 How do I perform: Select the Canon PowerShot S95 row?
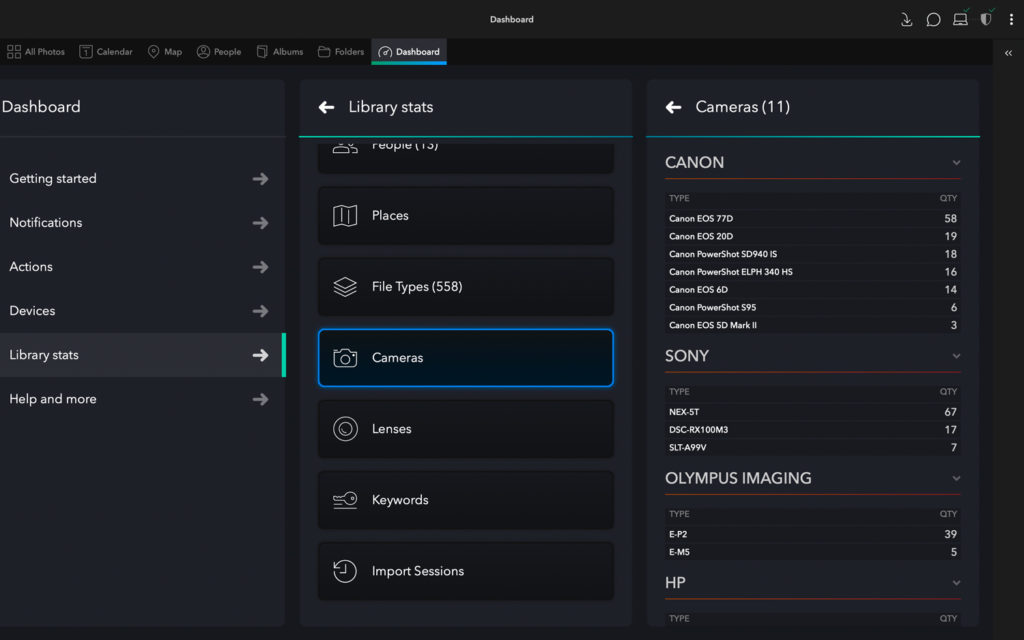[812, 307]
